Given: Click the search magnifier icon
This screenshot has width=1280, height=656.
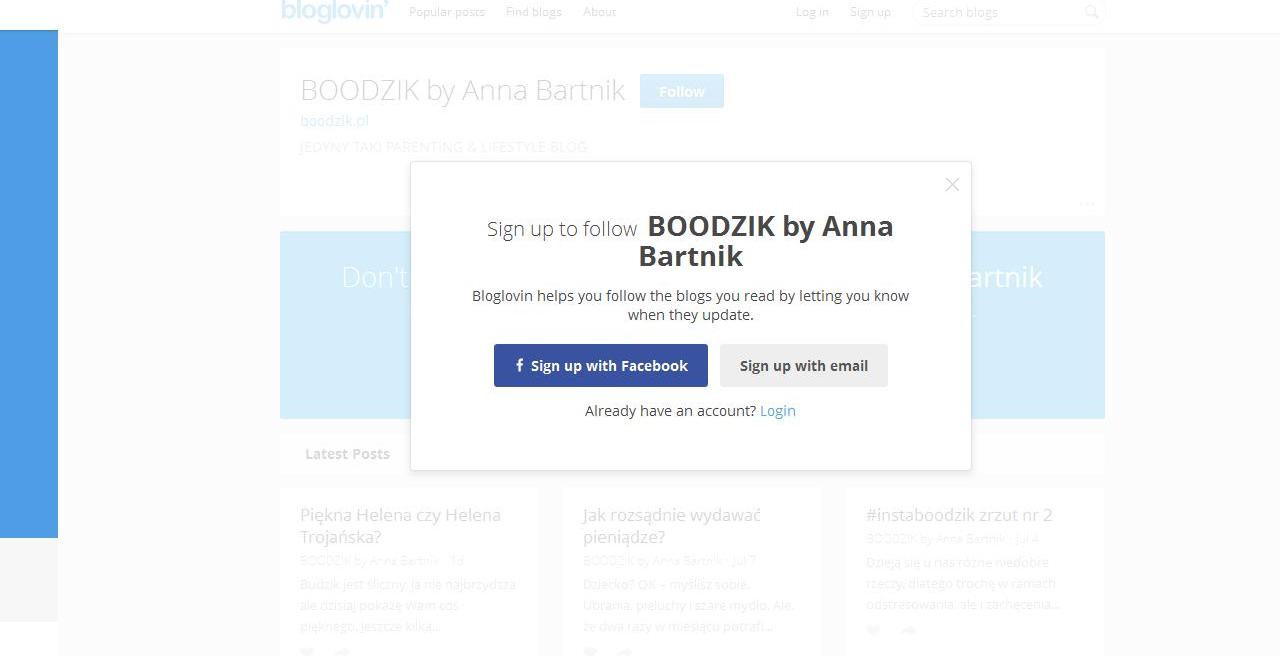Looking at the screenshot, I should pos(1091,12).
